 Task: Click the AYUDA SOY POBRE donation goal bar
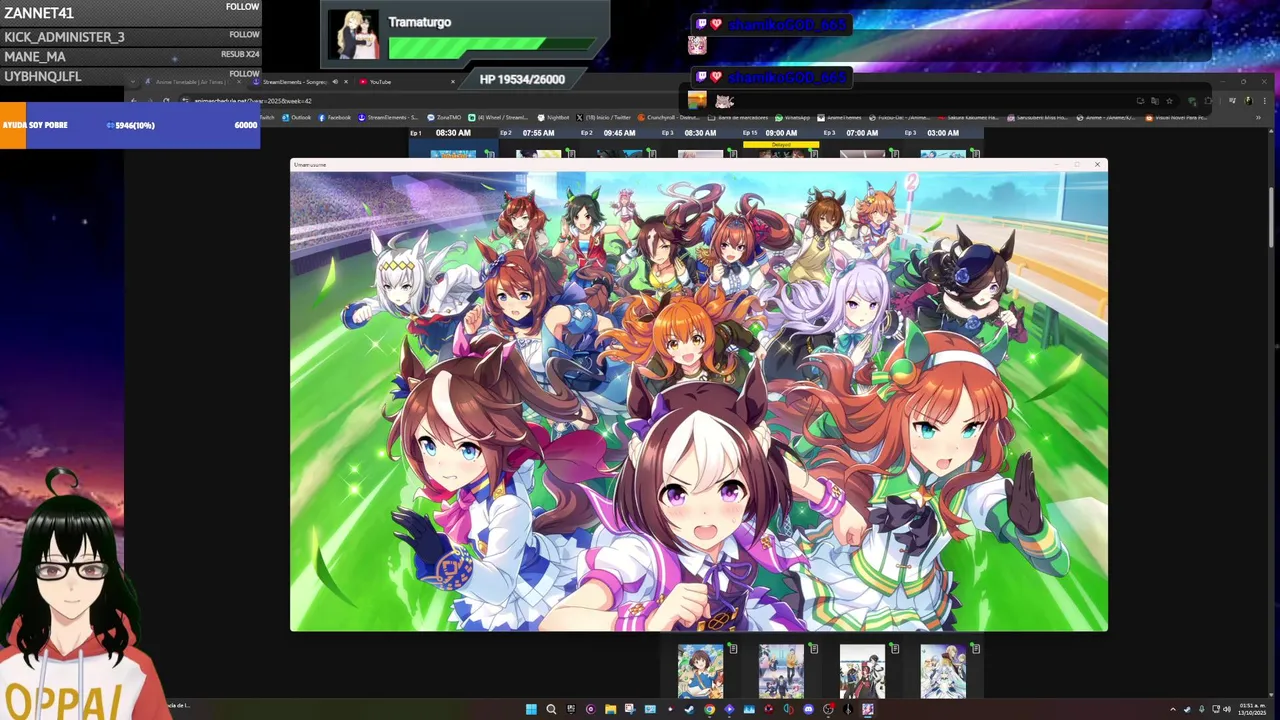130,125
